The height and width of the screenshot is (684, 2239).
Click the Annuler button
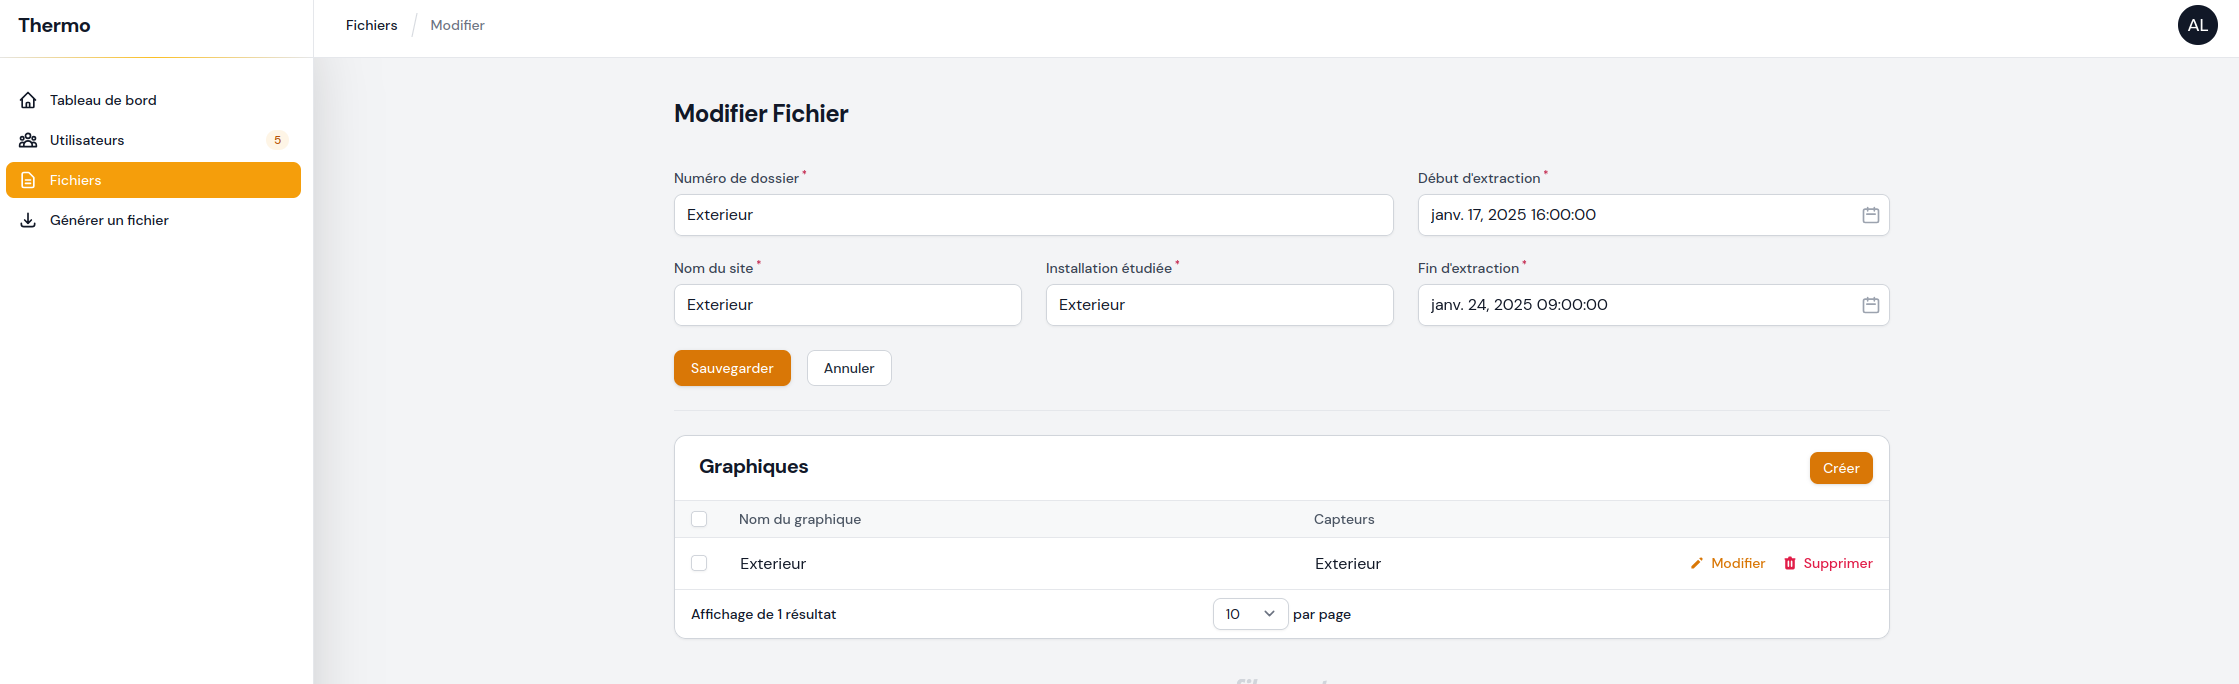849,368
